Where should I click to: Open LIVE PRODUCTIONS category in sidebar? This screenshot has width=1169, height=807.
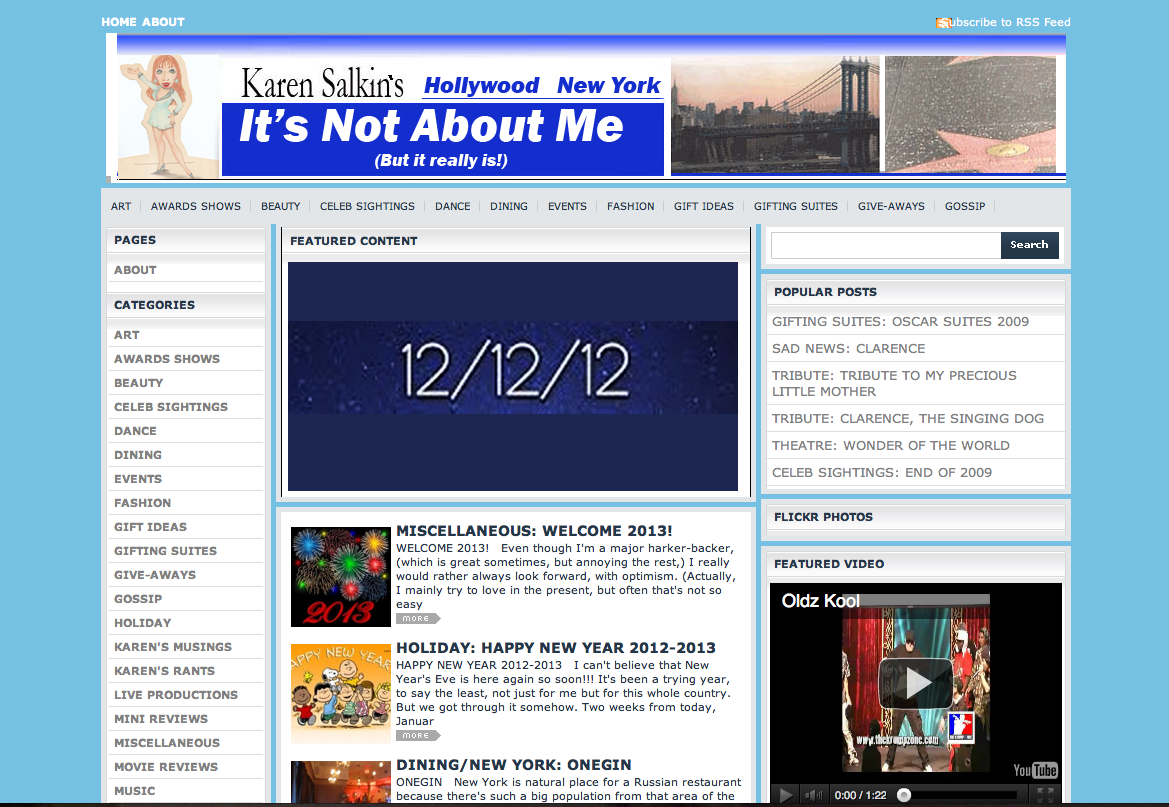(x=176, y=694)
